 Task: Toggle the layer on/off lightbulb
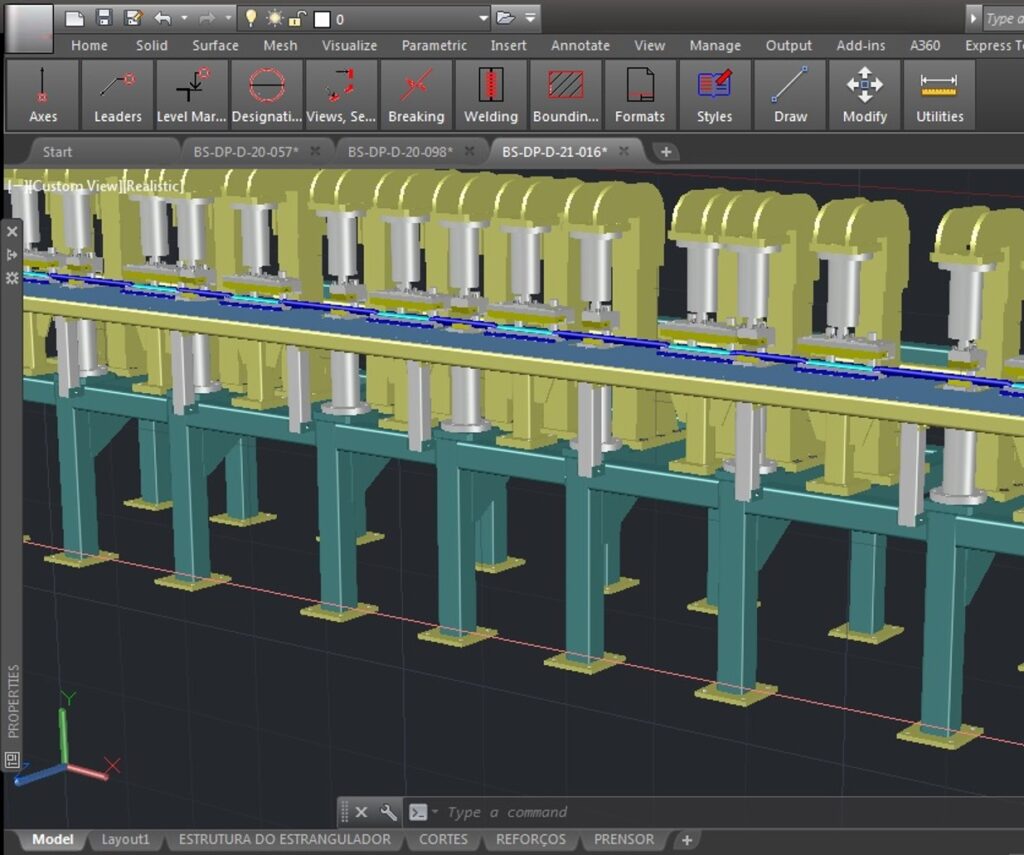pyautogui.click(x=251, y=18)
